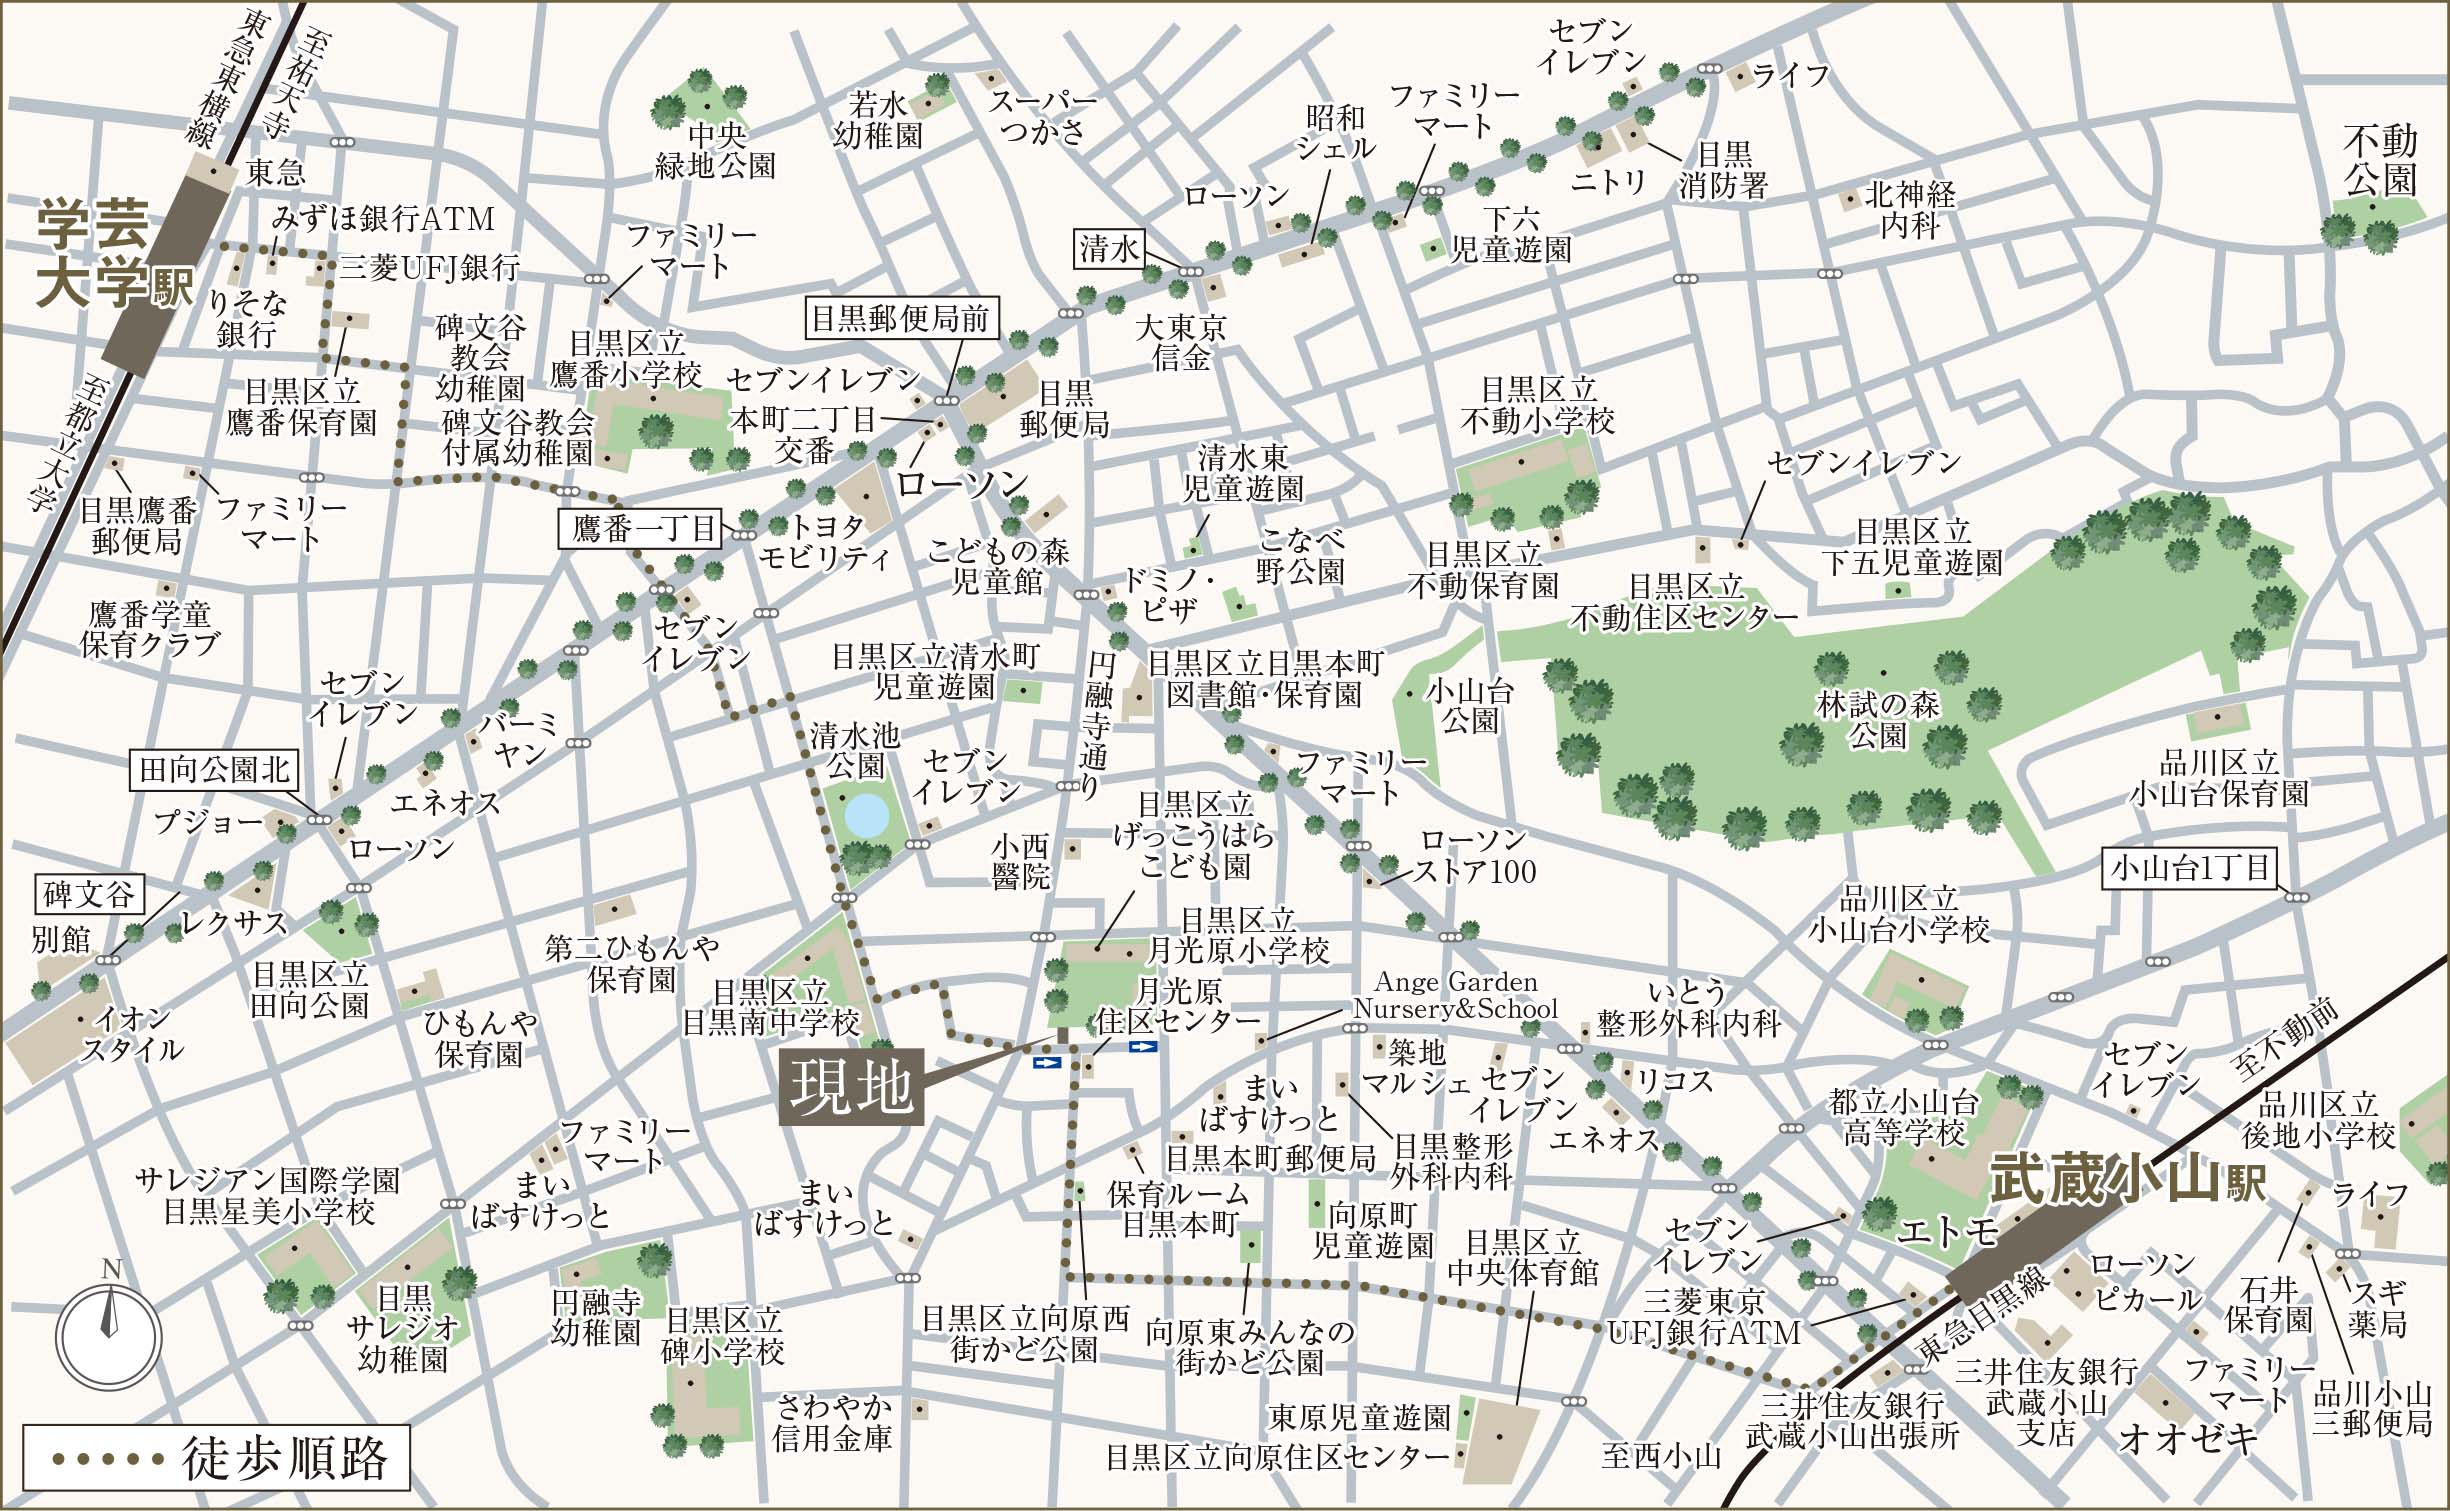Click the プジョー dealer label

pyautogui.click(x=208, y=823)
